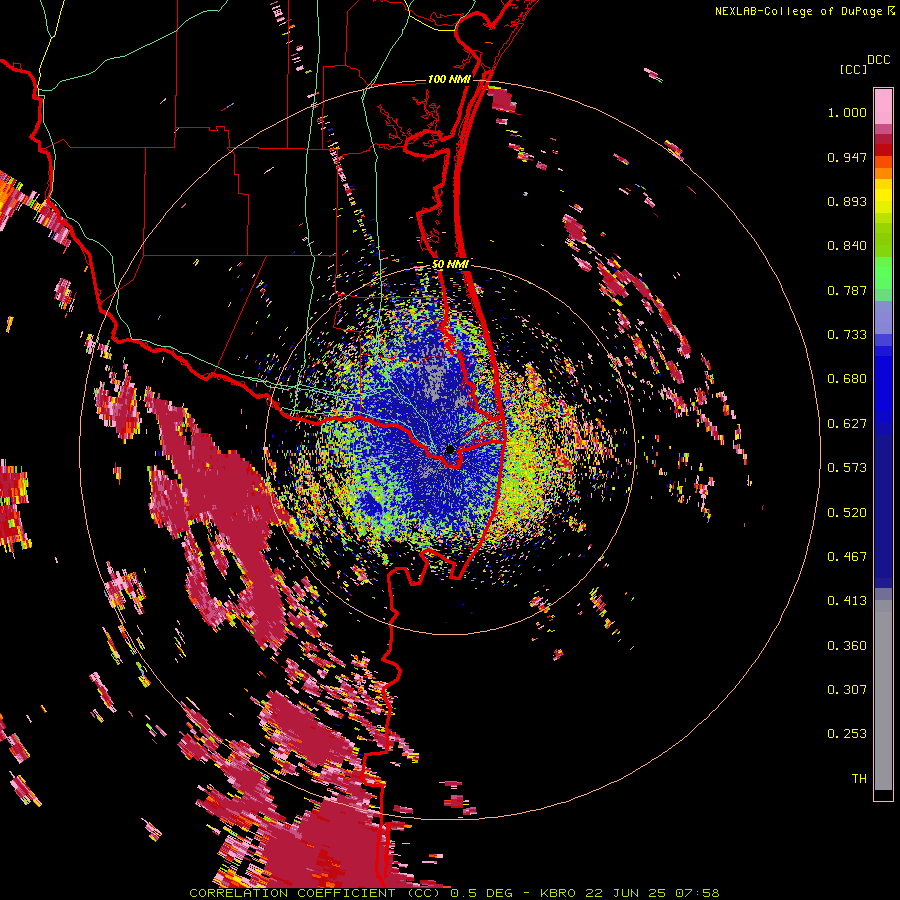Screen dimensions: 900x900
Task: Click the KBRO station identifier in caption
Action: click(x=559, y=893)
